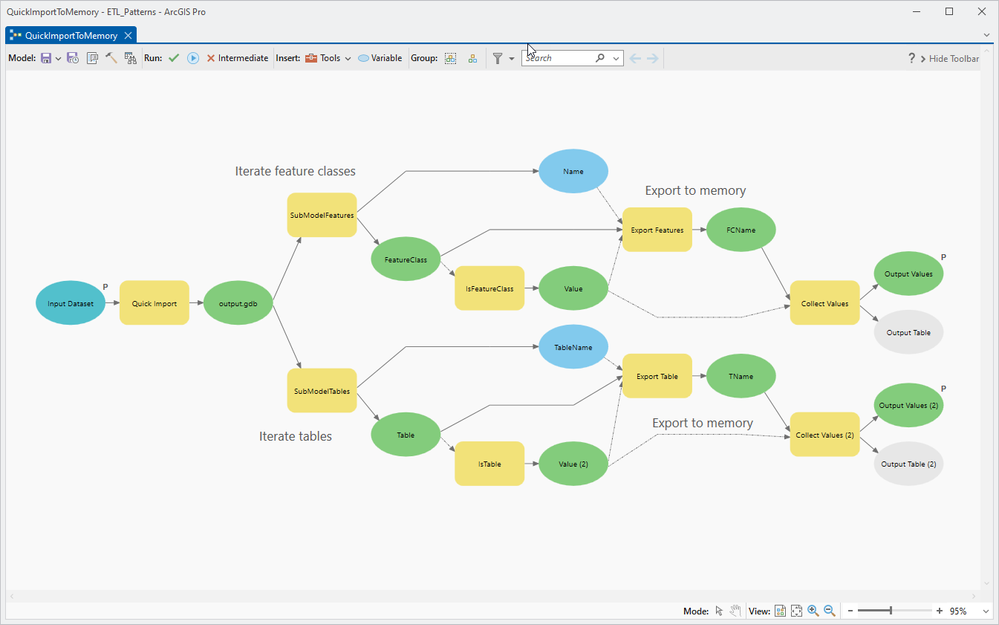Open the Save dropdown arrow
Viewport: 999px width, 625px height.
point(58,59)
